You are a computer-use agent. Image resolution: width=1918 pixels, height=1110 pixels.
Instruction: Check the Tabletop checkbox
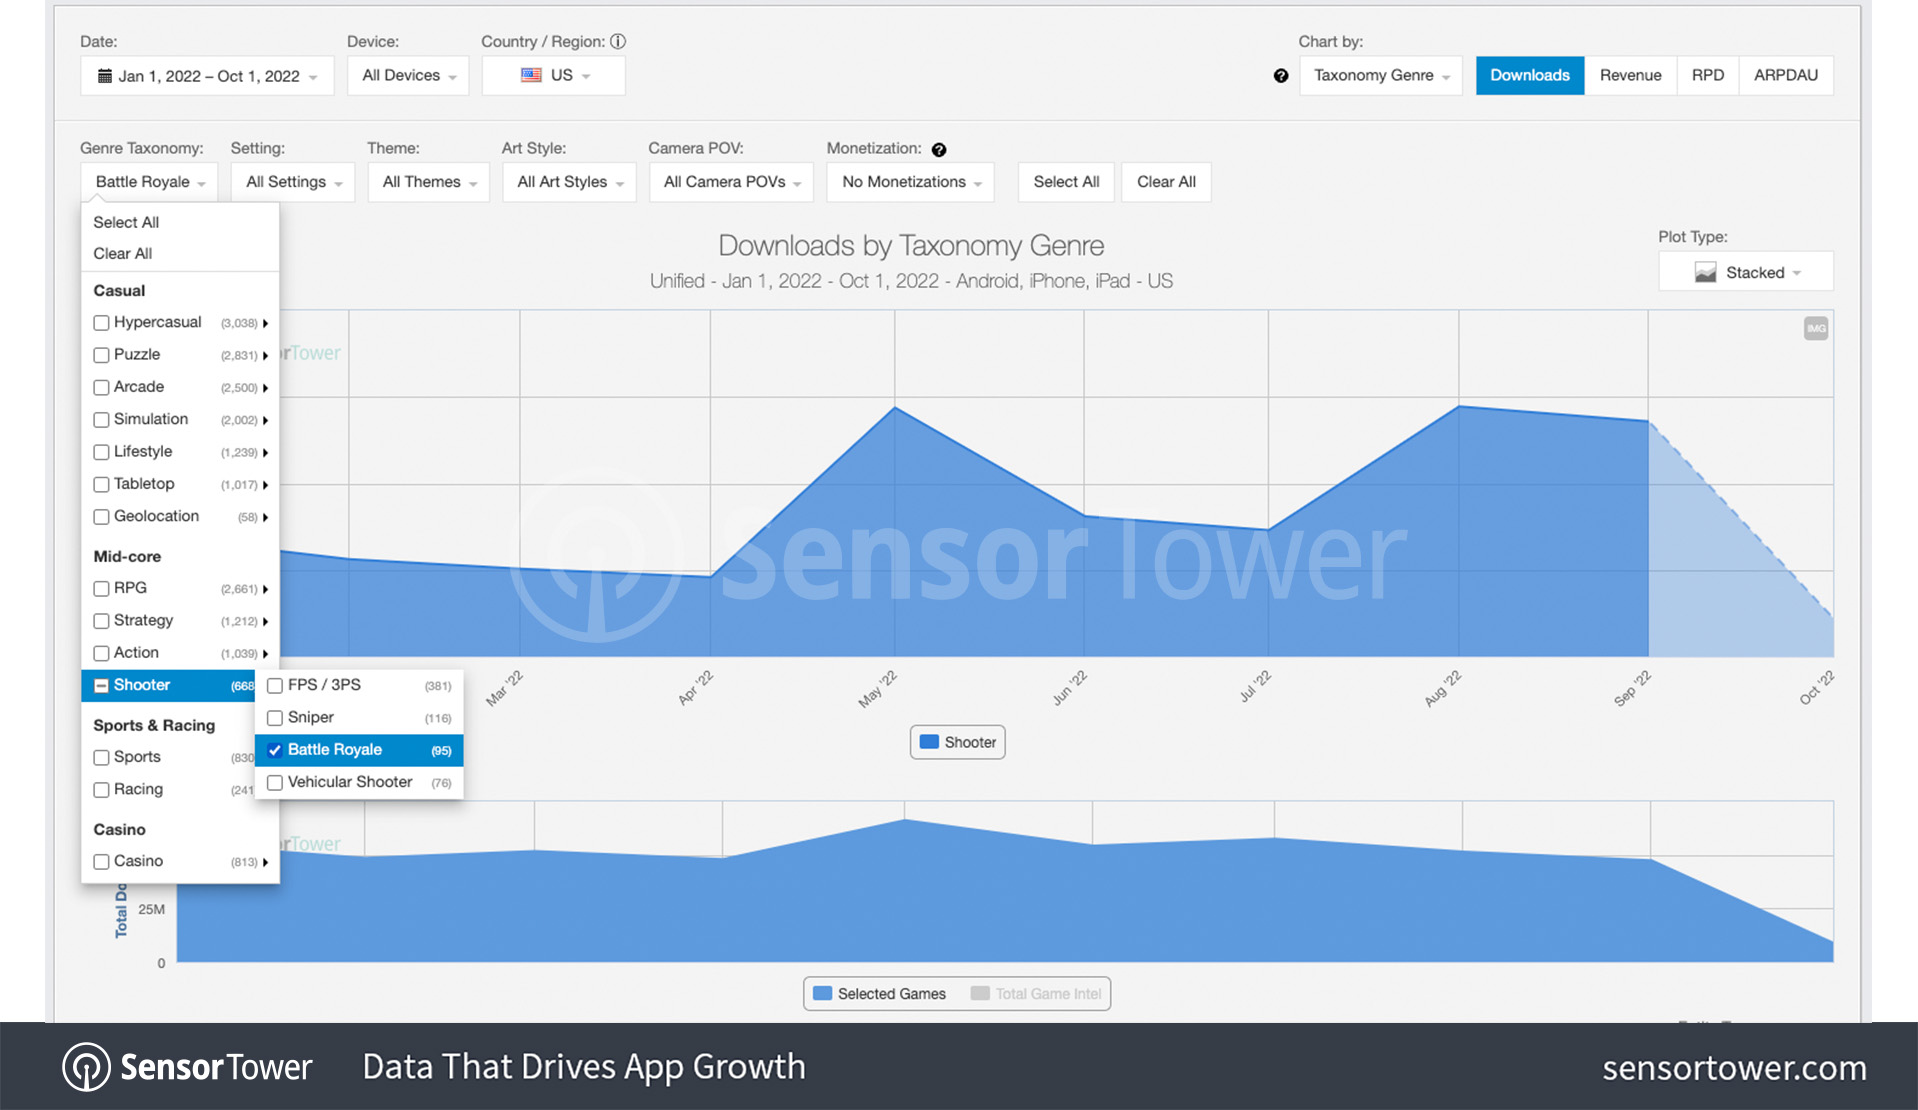point(101,484)
